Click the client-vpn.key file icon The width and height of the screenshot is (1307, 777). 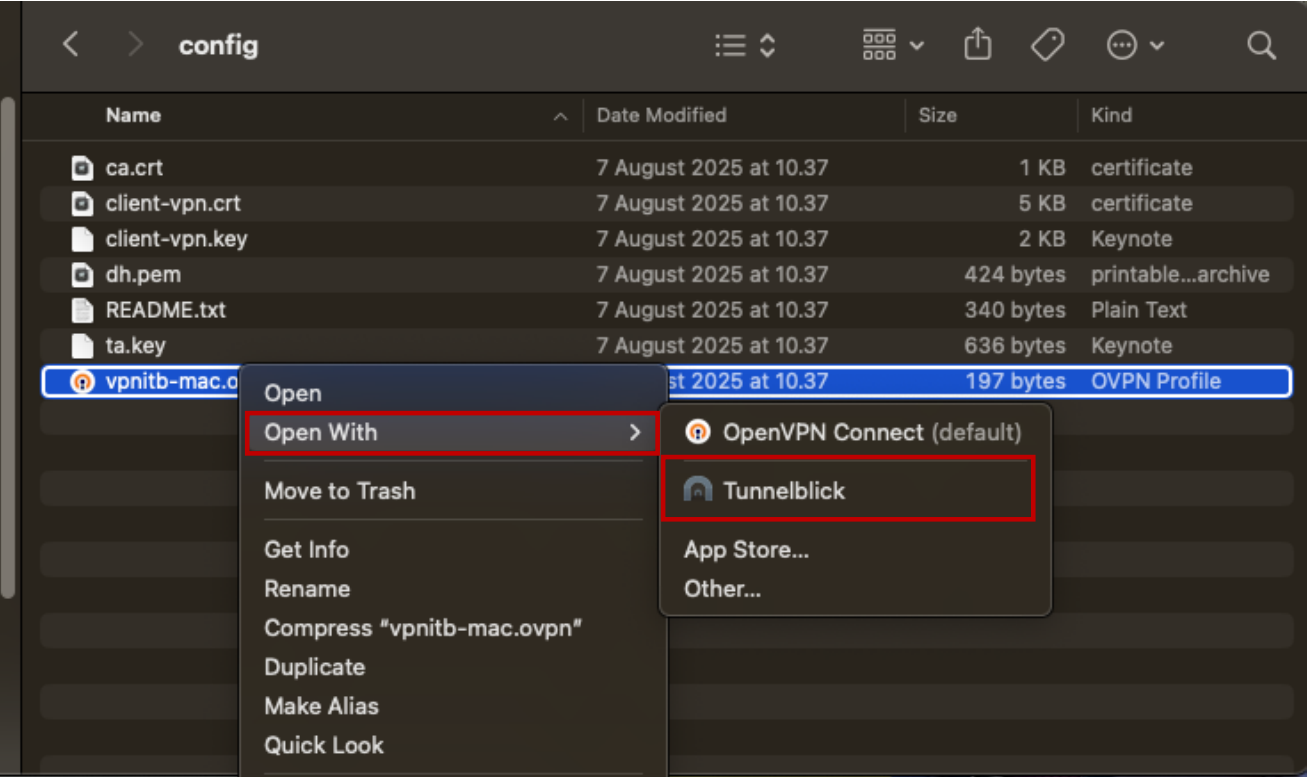pos(82,239)
